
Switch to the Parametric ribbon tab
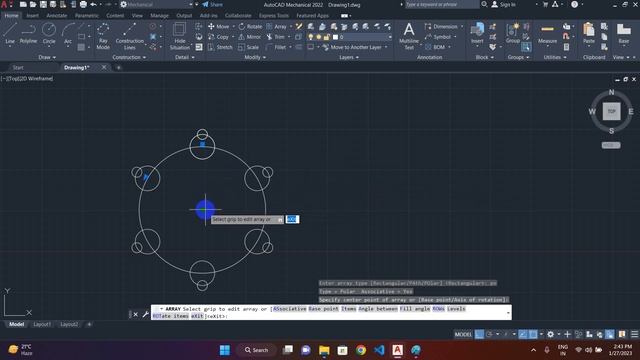tap(87, 16)
